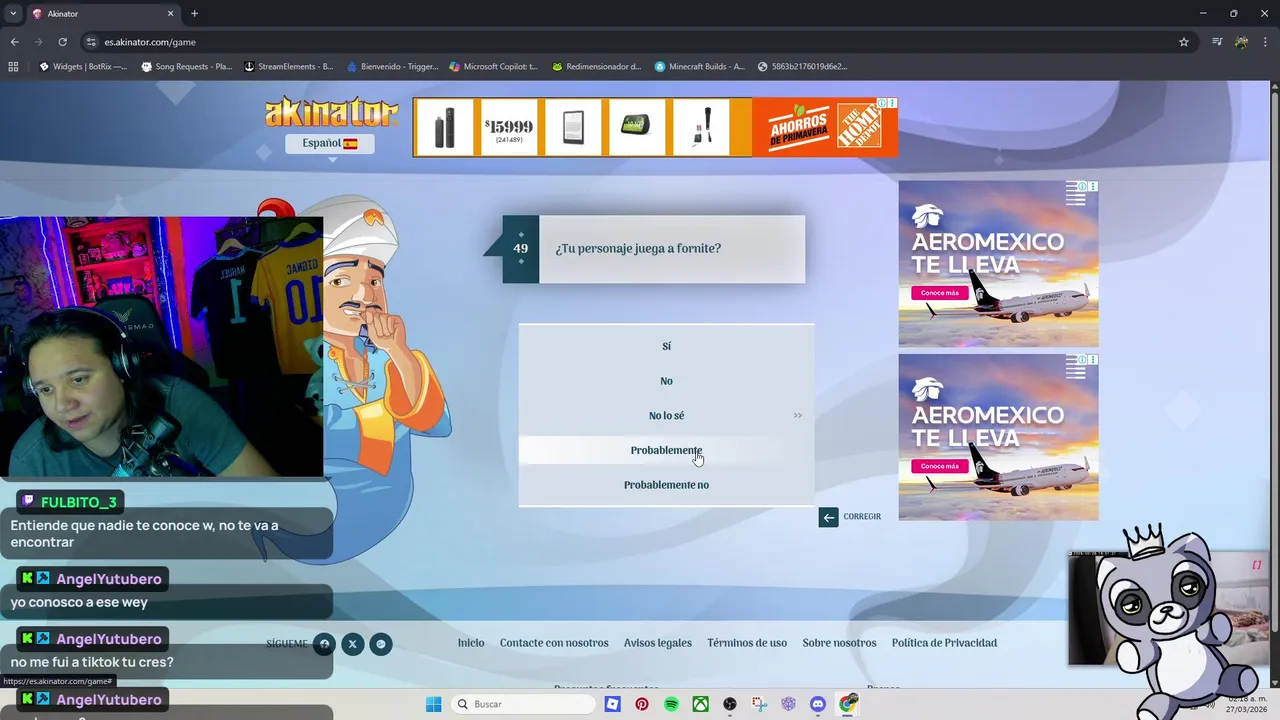The width and height of the screenshot is (1280, 720).
Task: Open the upper Aeromexico ad
Action: pyautogui.click(x=998, y=264)
